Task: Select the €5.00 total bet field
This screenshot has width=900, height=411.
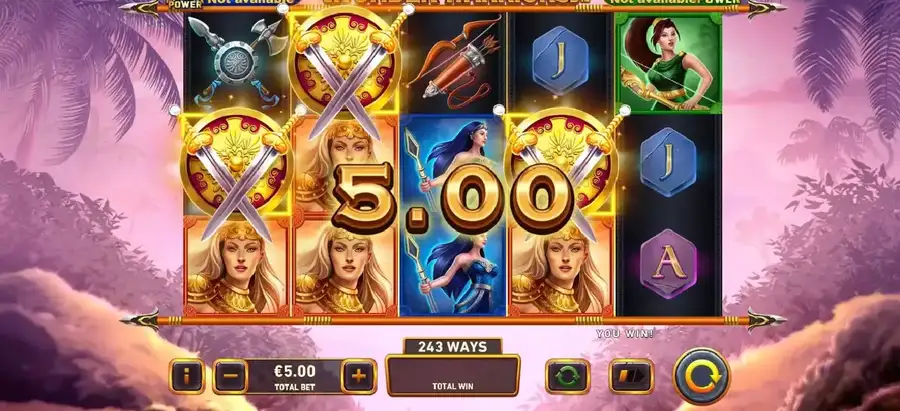Action: point(294,376)
